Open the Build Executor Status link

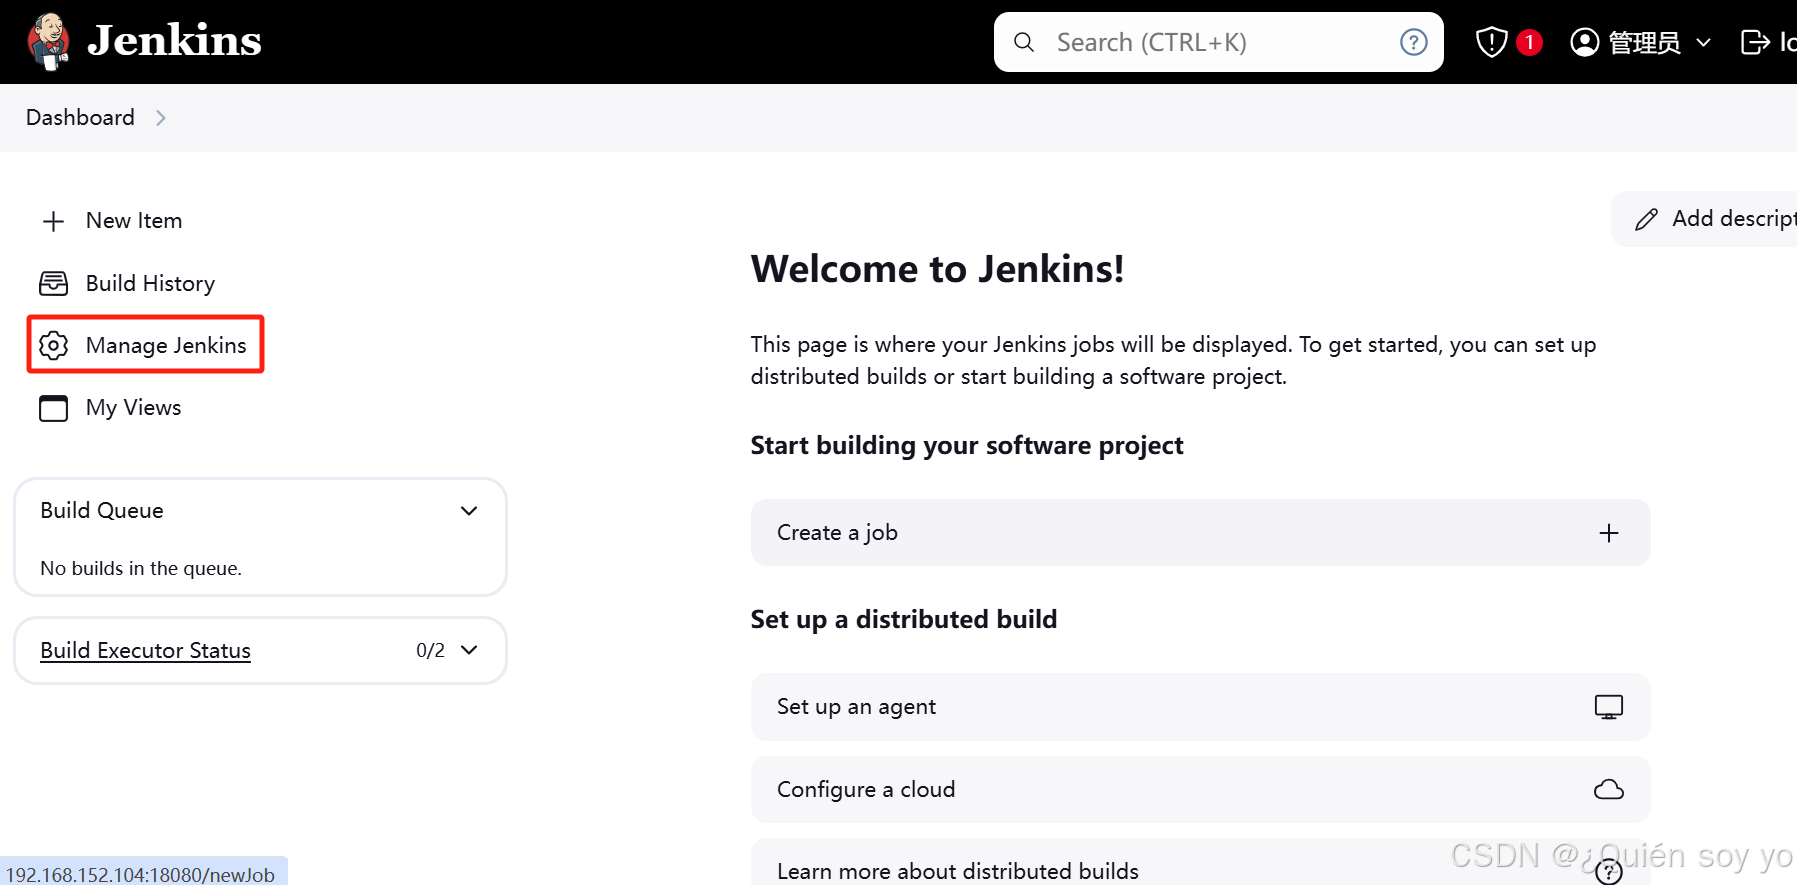point(145,650)
